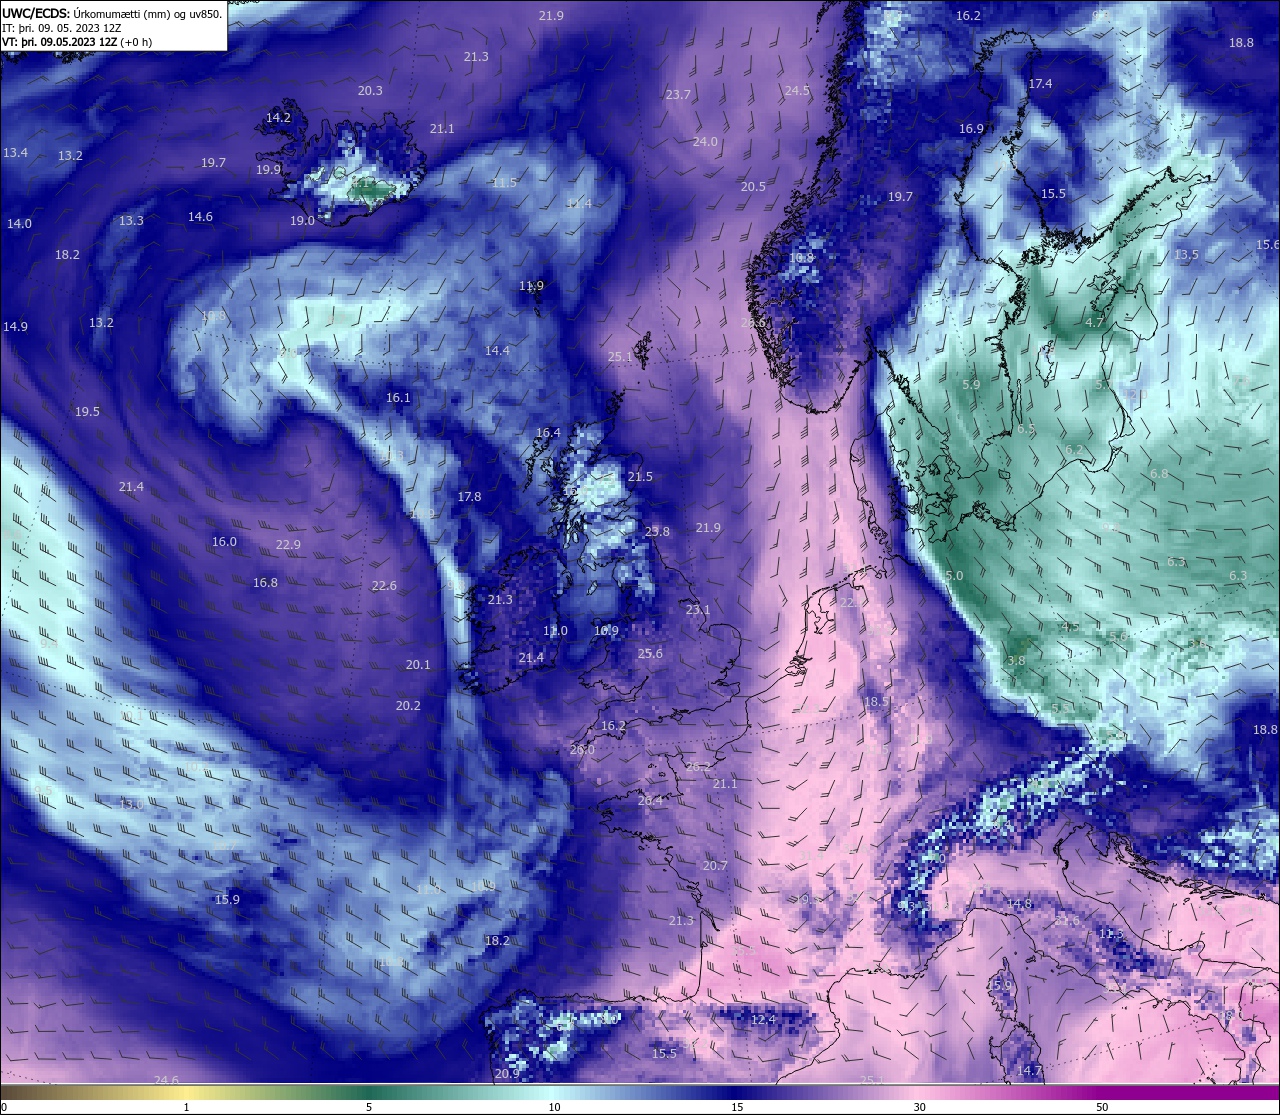
Task: Click the color scale tick label '30'
Action: (919, 1107)
